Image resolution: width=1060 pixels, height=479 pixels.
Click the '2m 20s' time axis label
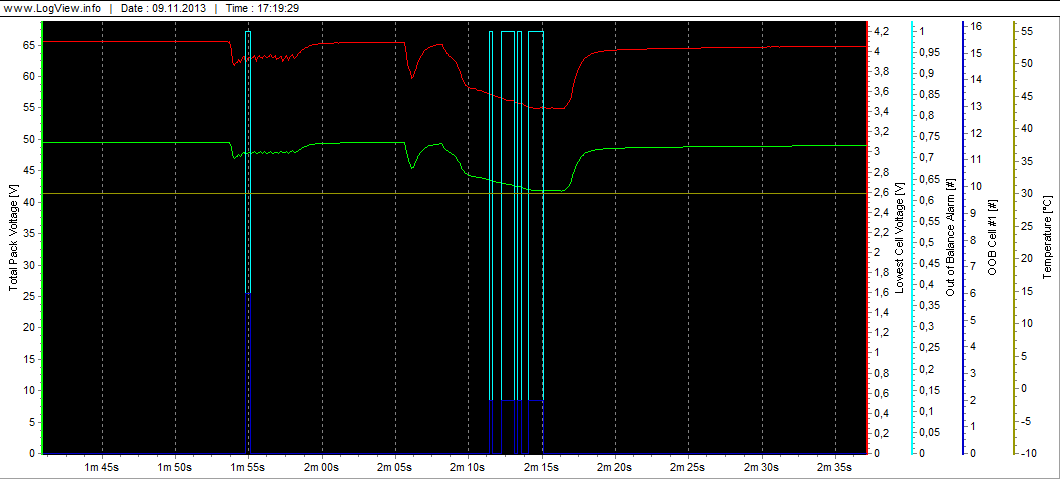point(616,467)
